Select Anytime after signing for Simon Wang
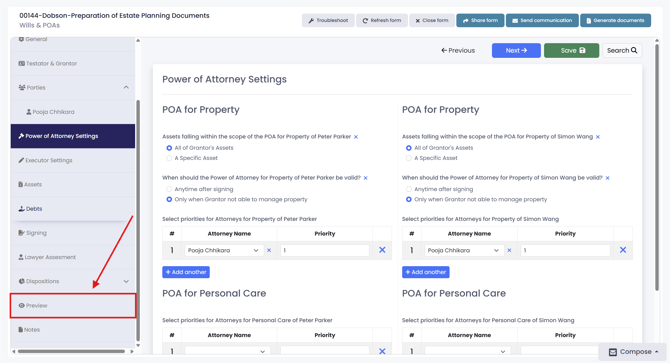This screenshot has height=363, width=670. click(409, 189)
